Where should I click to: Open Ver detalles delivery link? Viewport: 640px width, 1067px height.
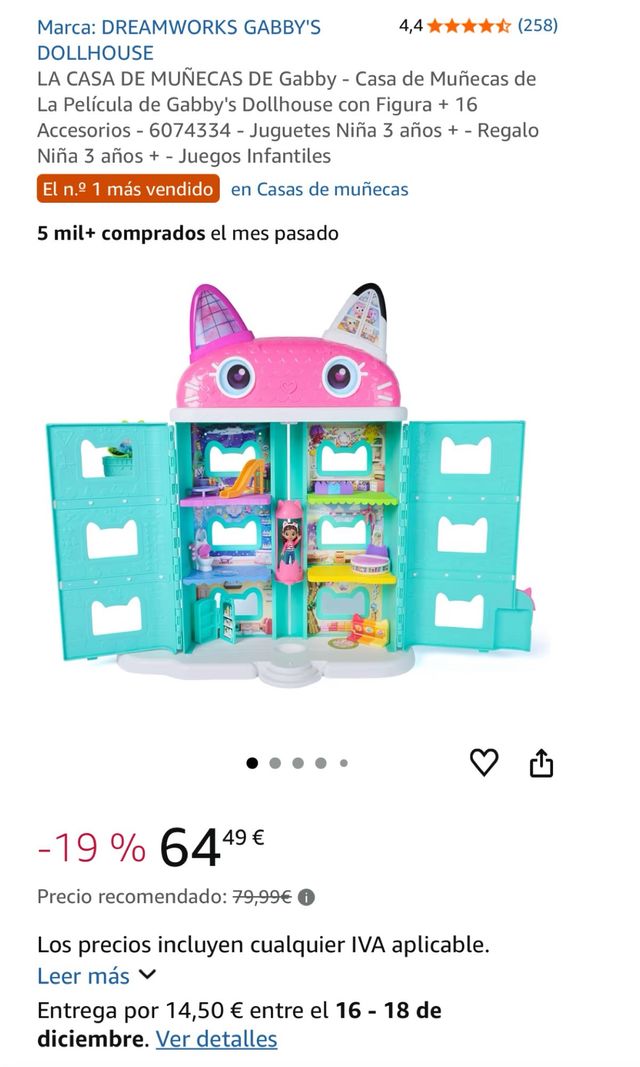click(216, 1039)
